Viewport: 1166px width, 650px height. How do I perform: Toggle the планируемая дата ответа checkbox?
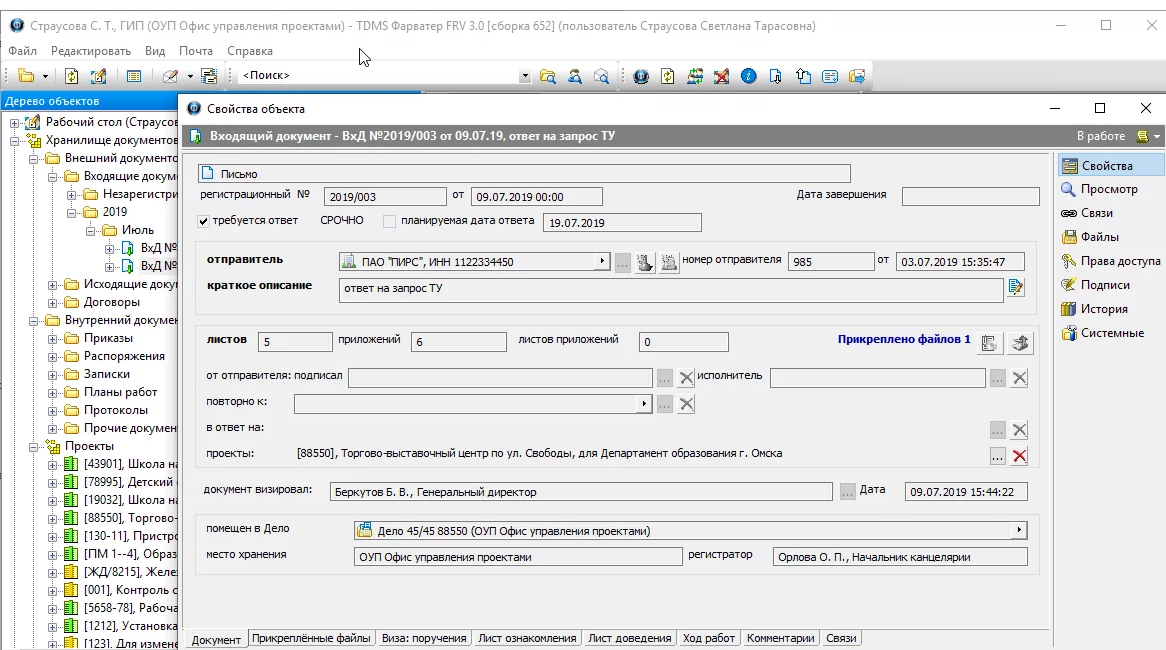(x=389, y=221)
